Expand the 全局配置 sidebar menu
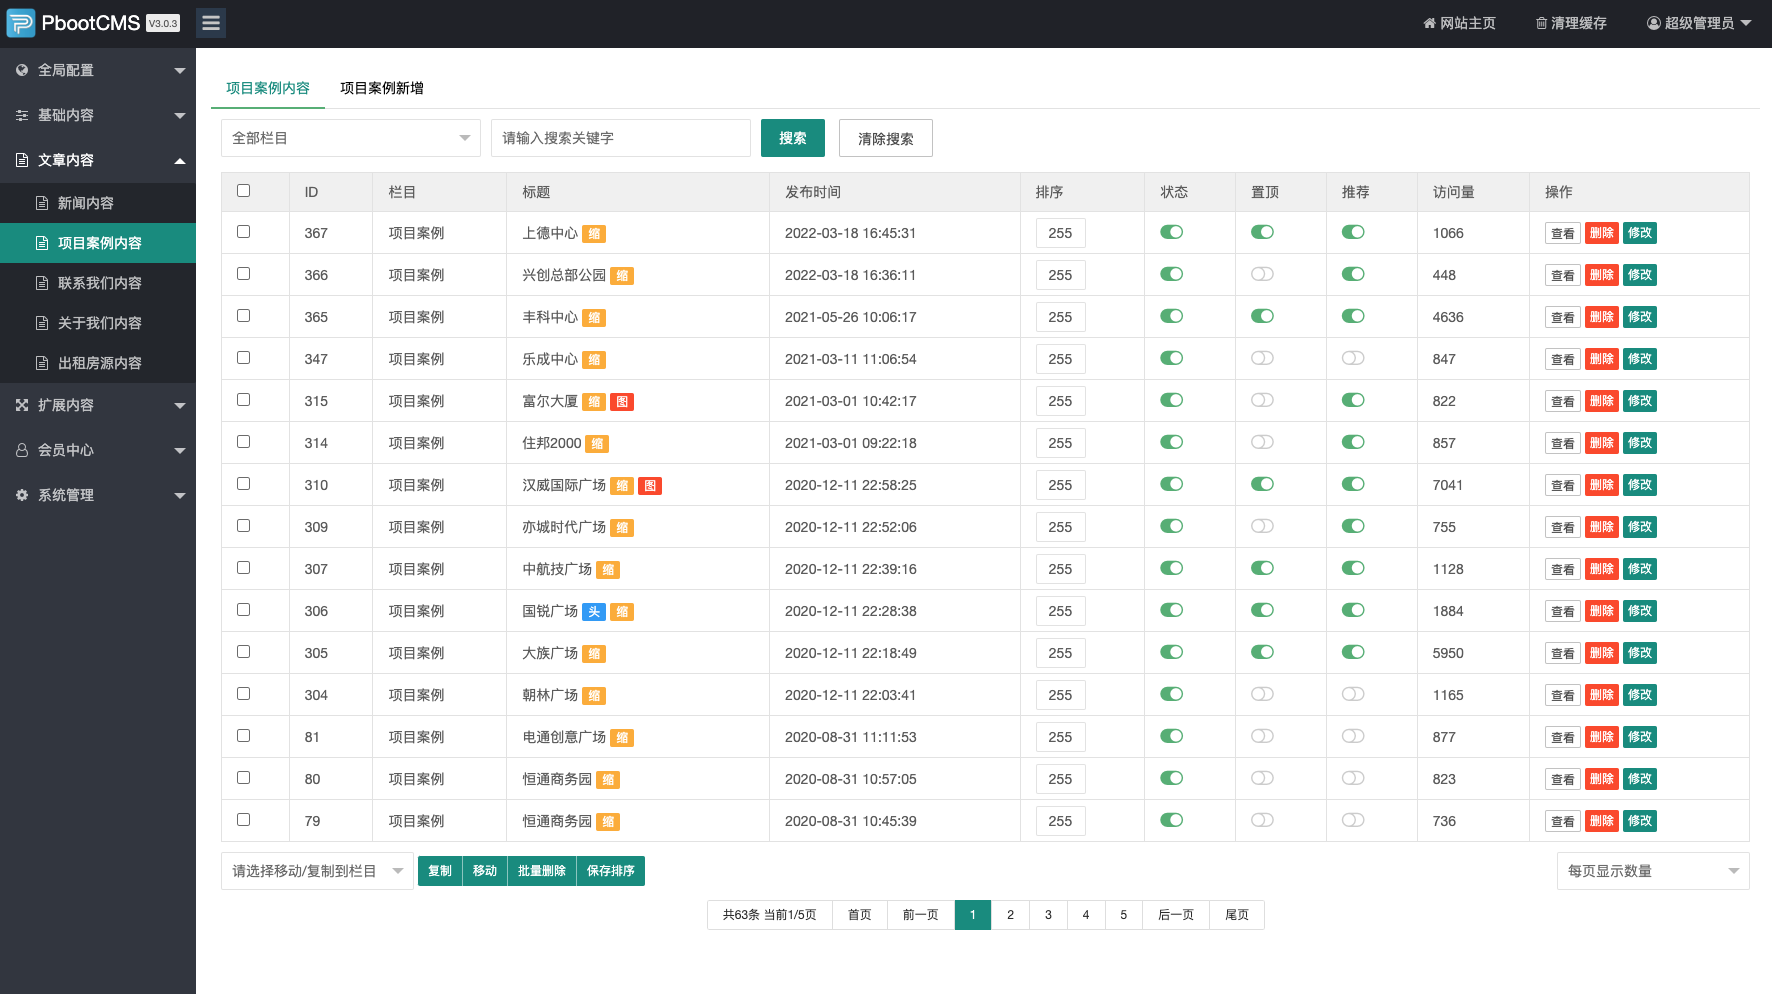This screenshot has width=1772, height=994. [x=98, y=70]
